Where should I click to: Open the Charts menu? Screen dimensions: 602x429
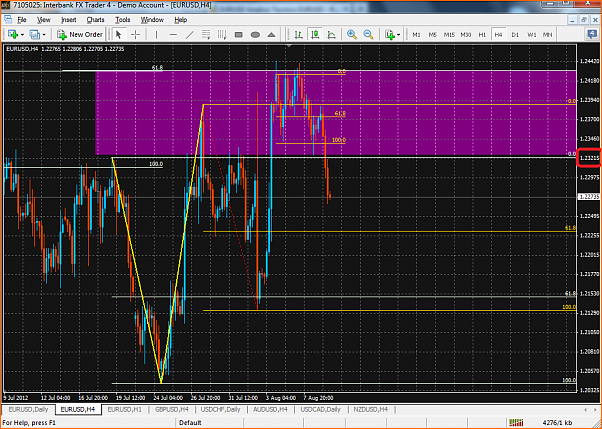coord(95,20)
